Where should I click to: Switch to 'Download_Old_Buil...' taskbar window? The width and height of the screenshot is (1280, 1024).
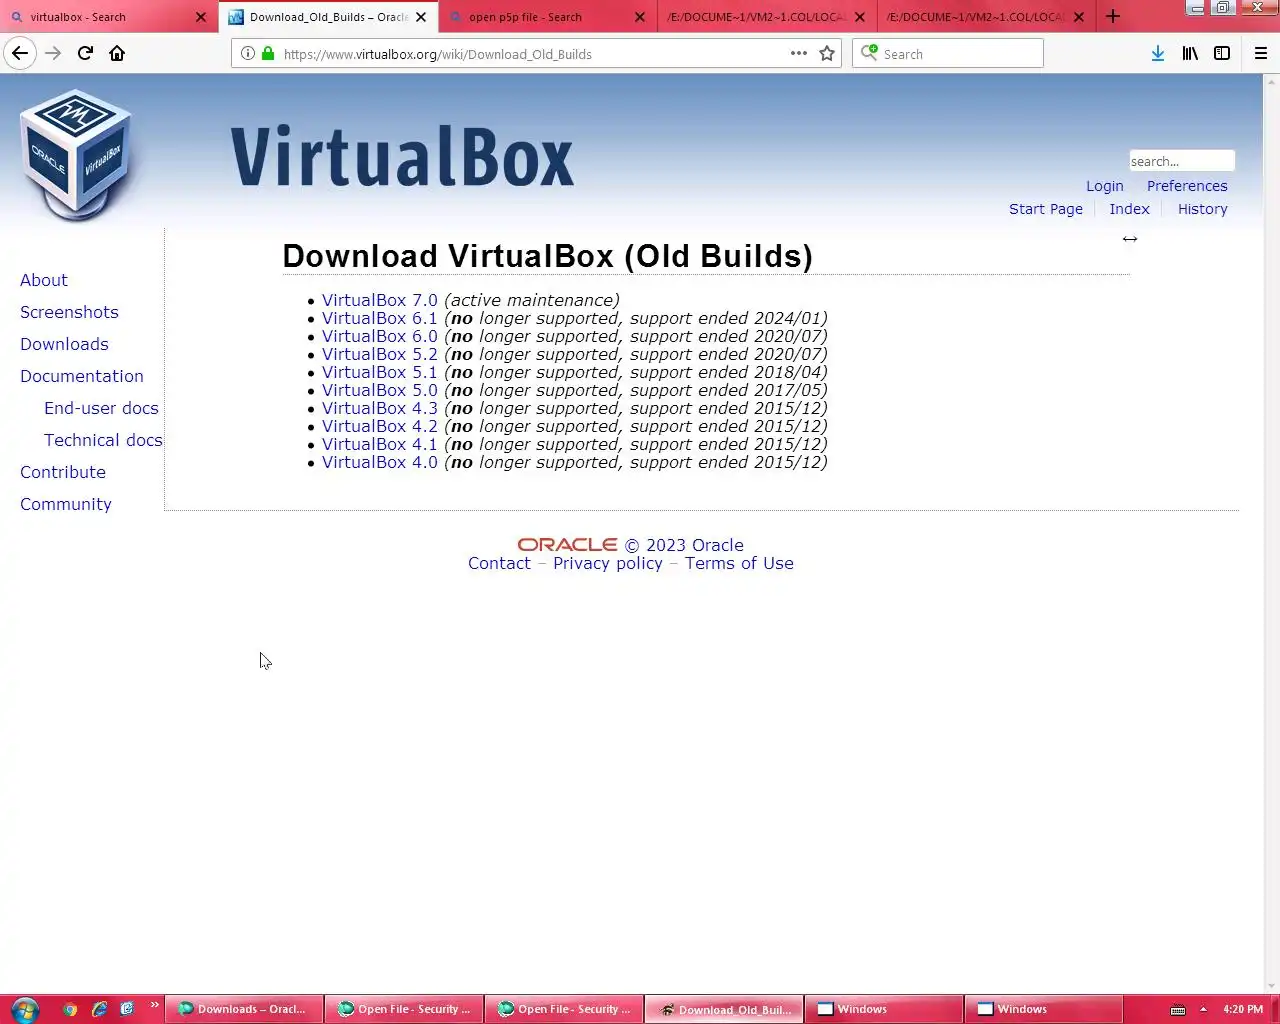(724, 1009)
